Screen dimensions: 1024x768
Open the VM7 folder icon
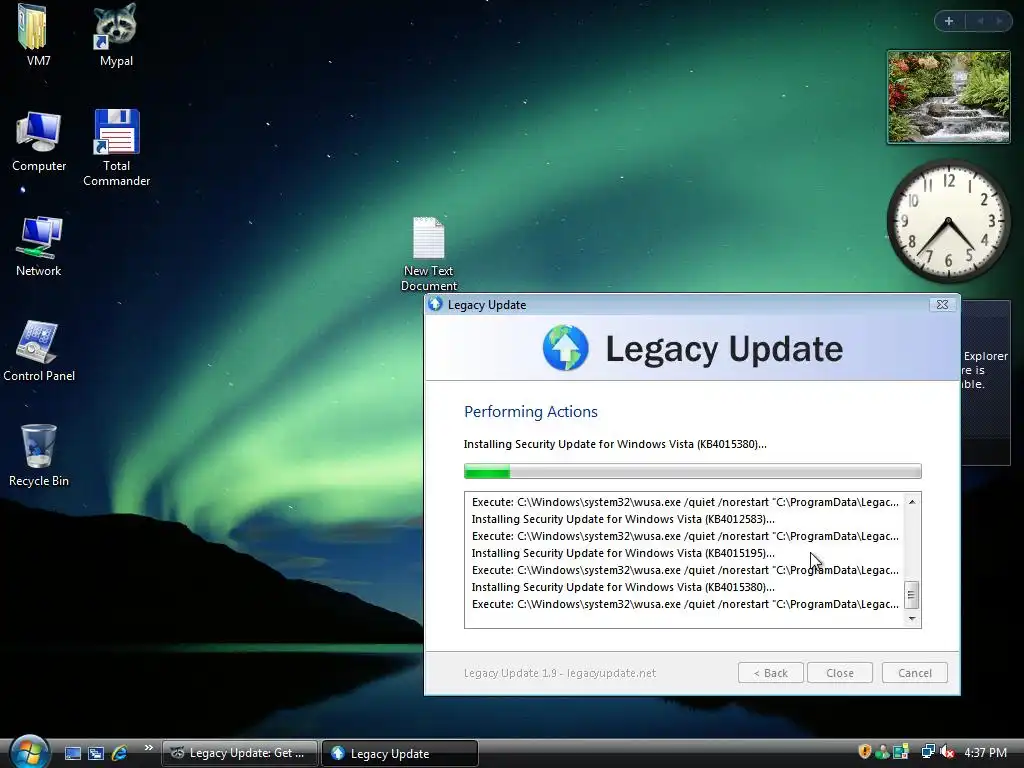coord(37,35)
